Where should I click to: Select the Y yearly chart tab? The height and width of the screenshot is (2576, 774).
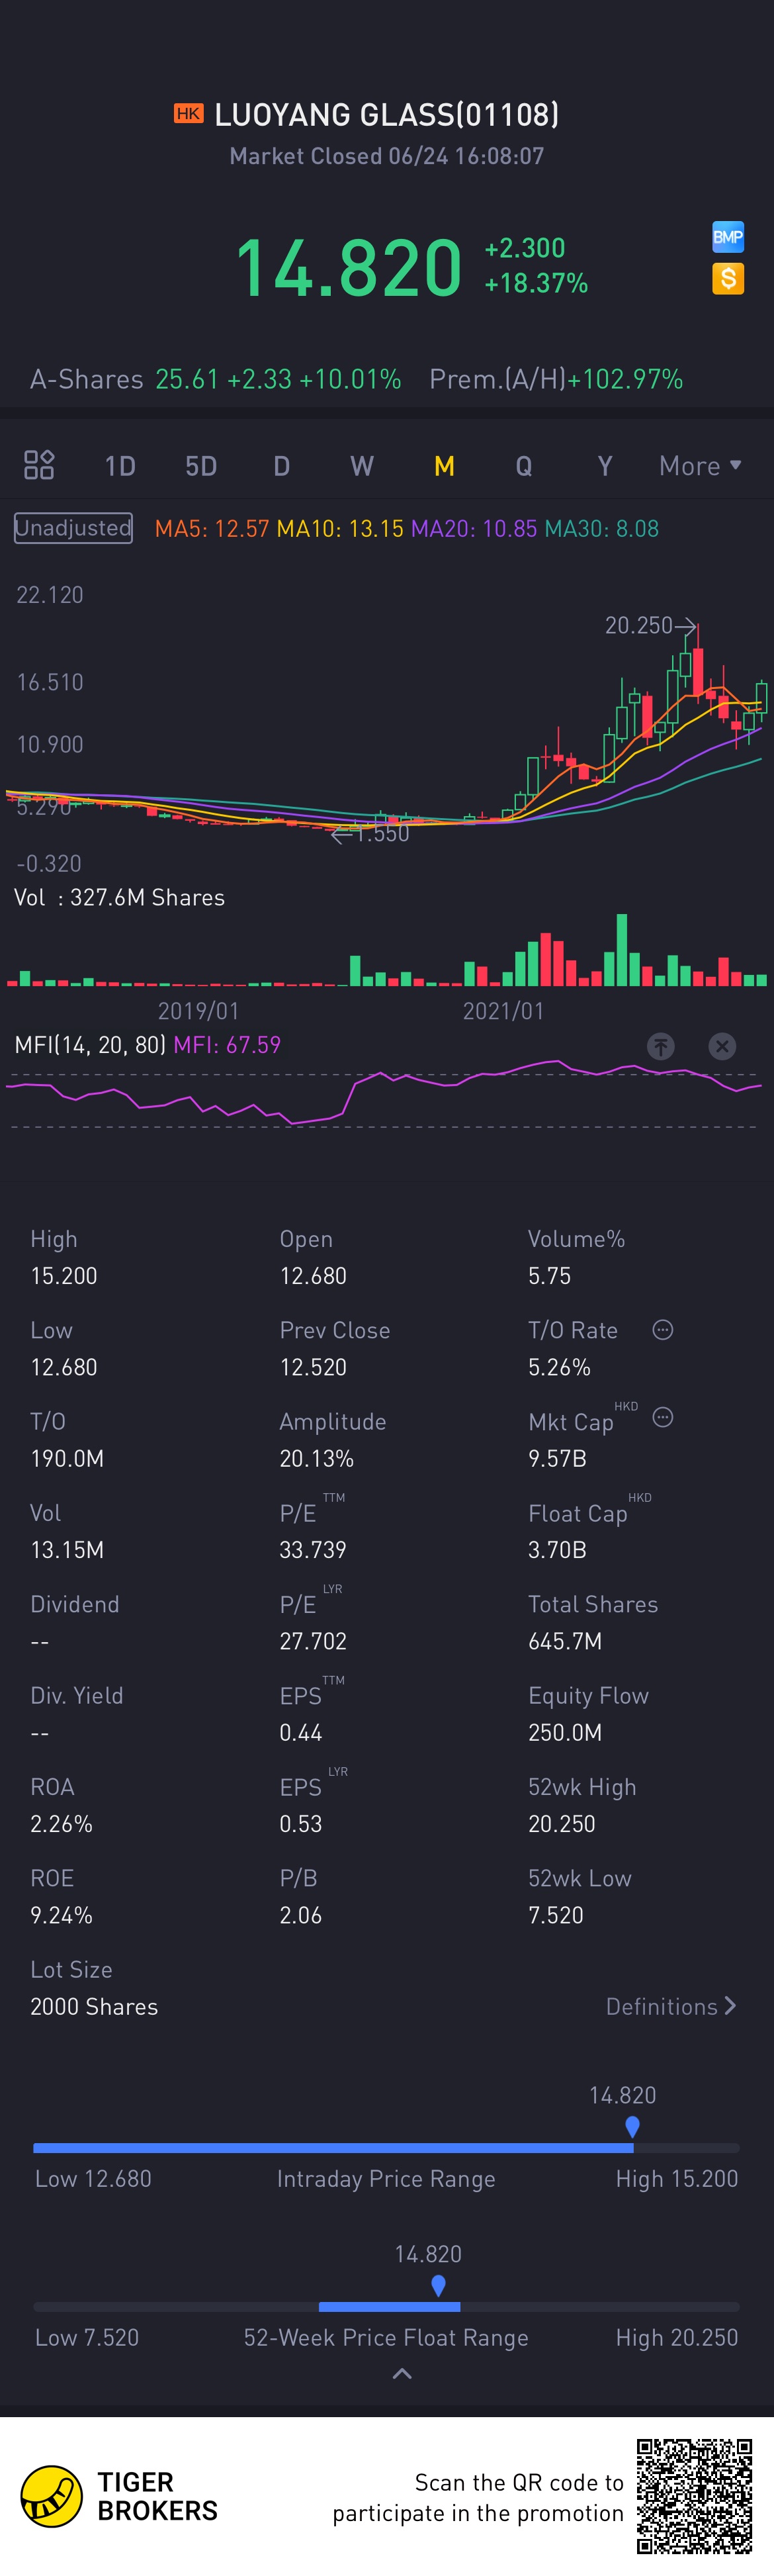click(604, 466)
